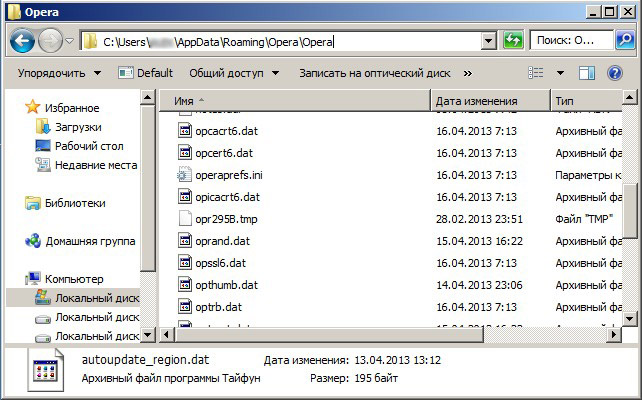Click the opthumb.dat file icon

tap(185, 285)
